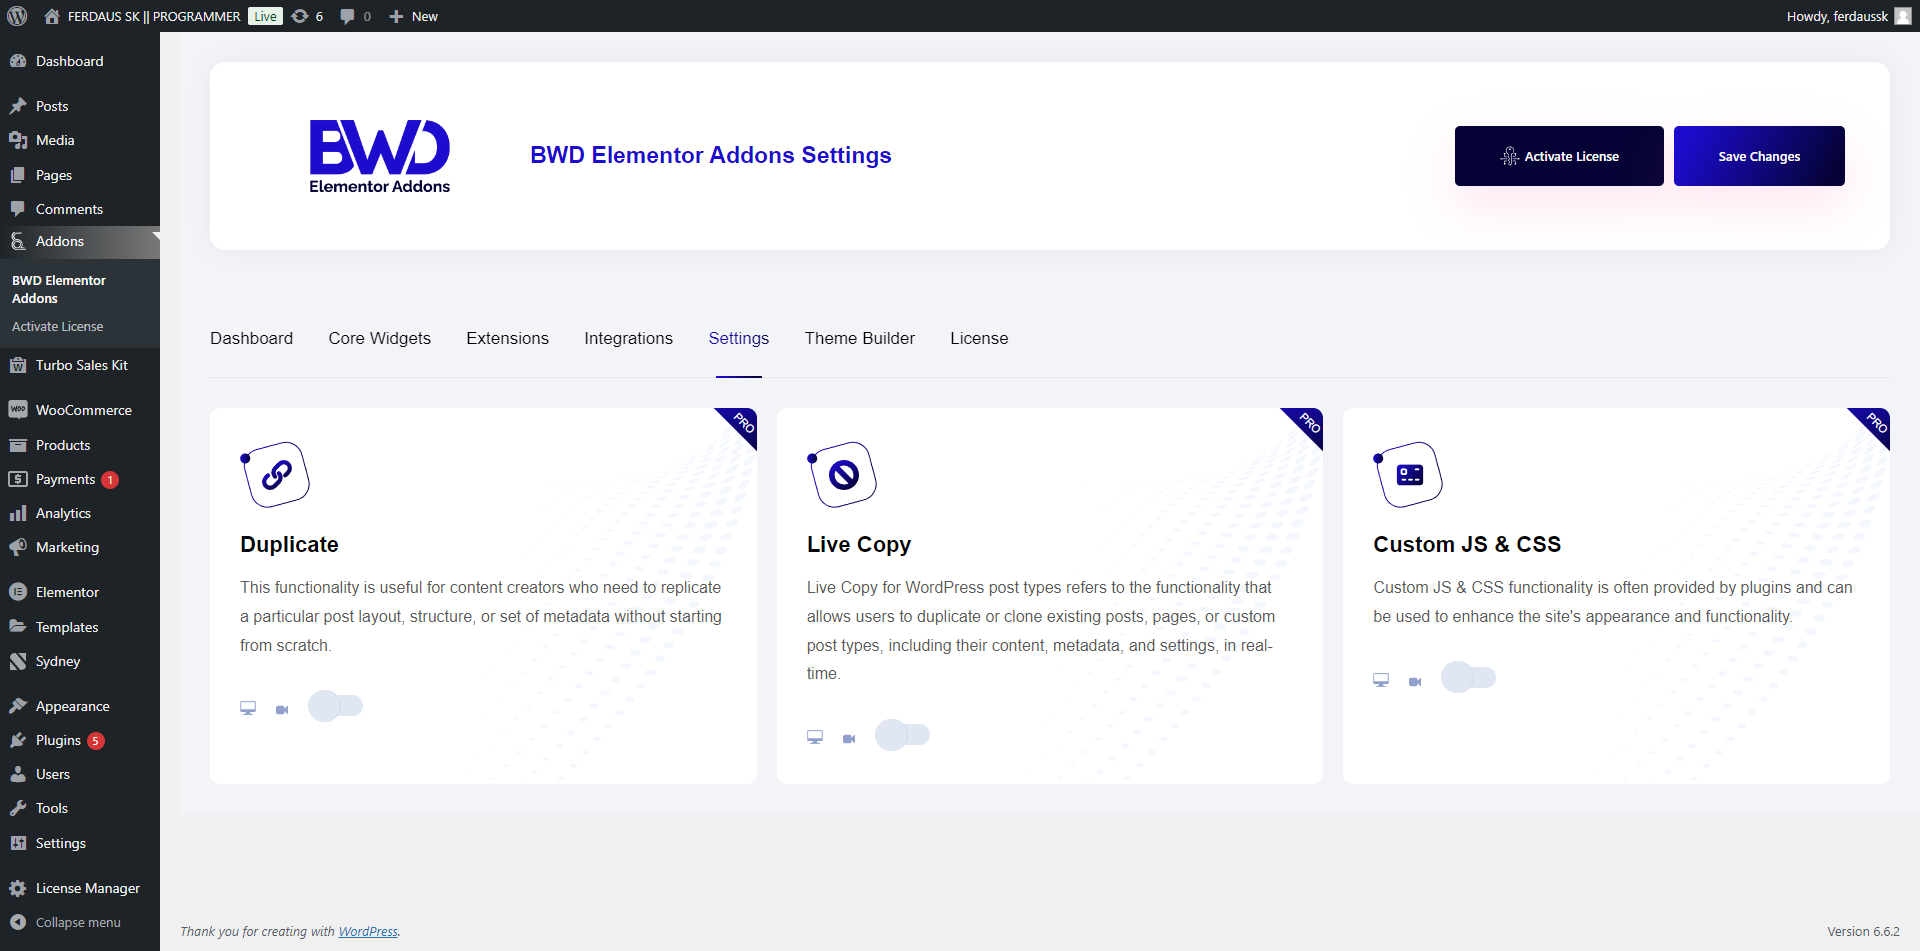Click the Templates folder icon

pos(18,627)
